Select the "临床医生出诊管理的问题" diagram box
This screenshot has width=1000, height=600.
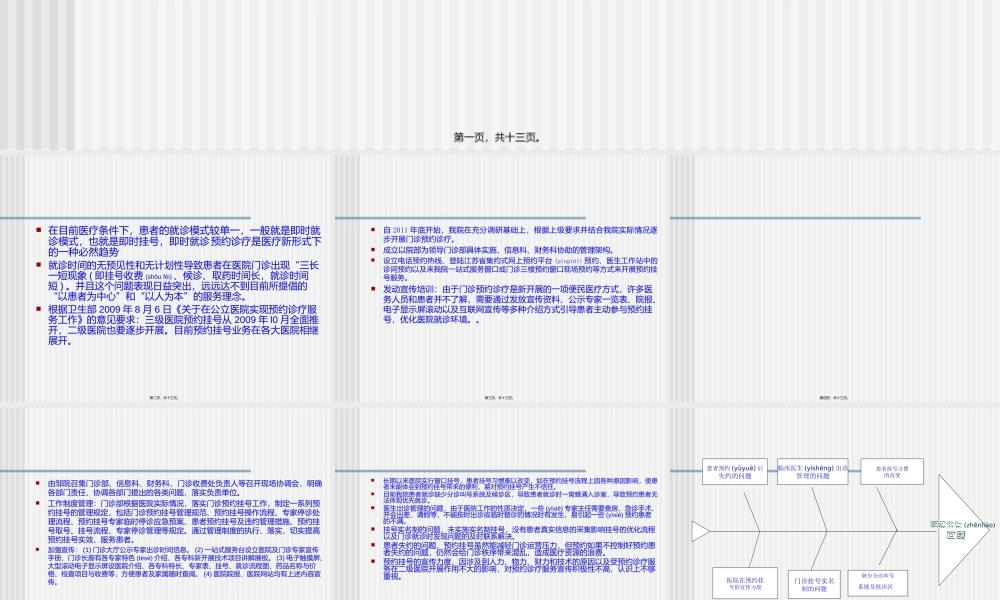click(x=813, y=472)
